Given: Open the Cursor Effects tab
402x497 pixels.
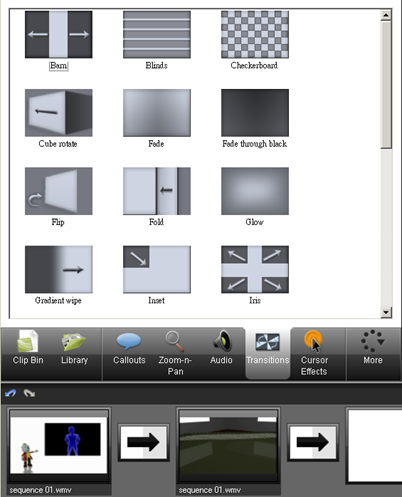Looking at the screenshot, I should pos(314,353).
